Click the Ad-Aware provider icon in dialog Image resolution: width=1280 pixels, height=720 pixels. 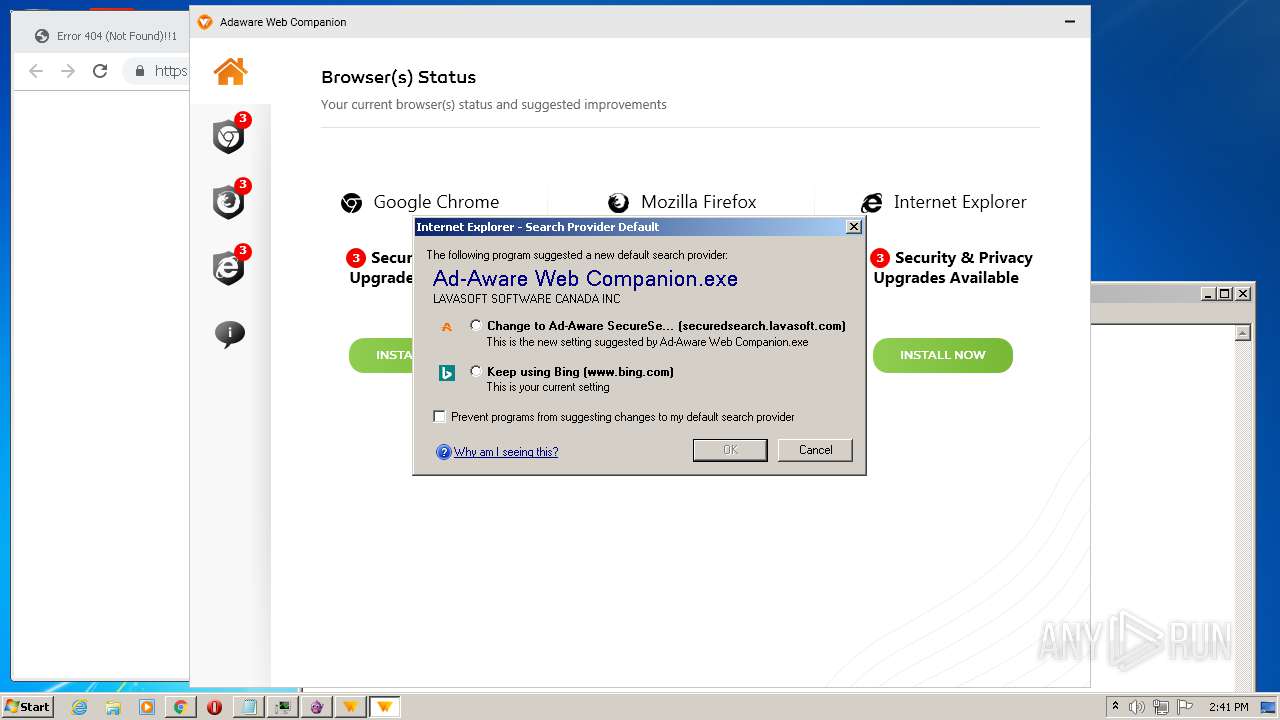(x=447, y=326)
